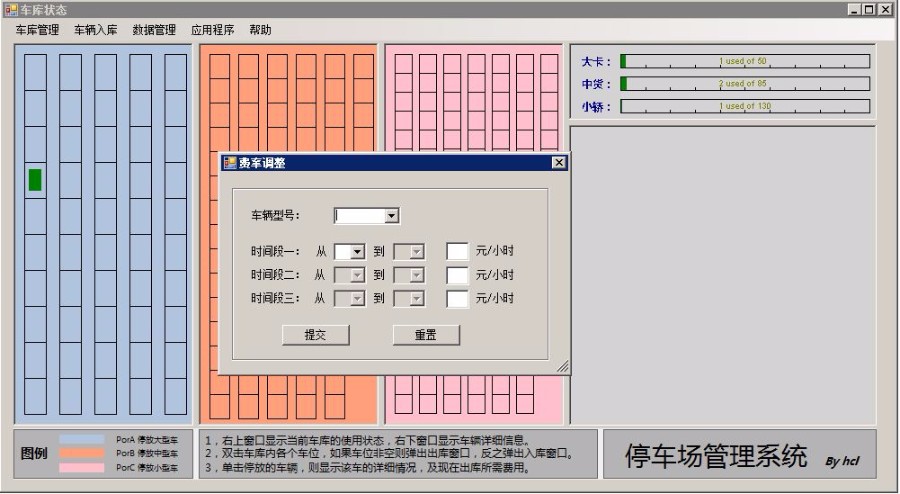Click the 重置 button
Image resolution: width=900 pixels, height=494 pixels.
(426, 335)
